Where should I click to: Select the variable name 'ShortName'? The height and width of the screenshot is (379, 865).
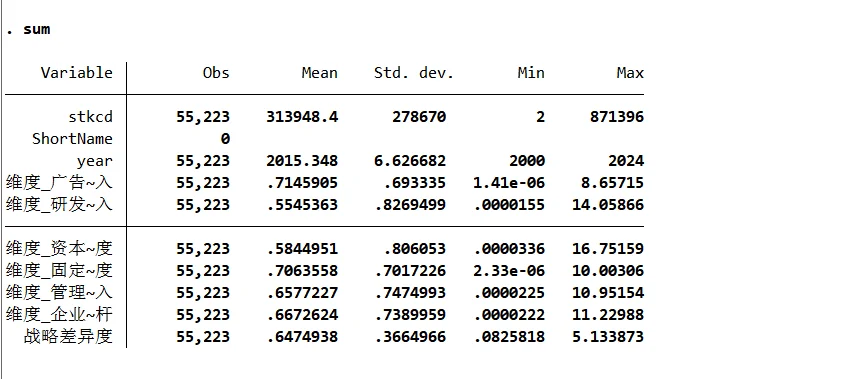(72, 139)
